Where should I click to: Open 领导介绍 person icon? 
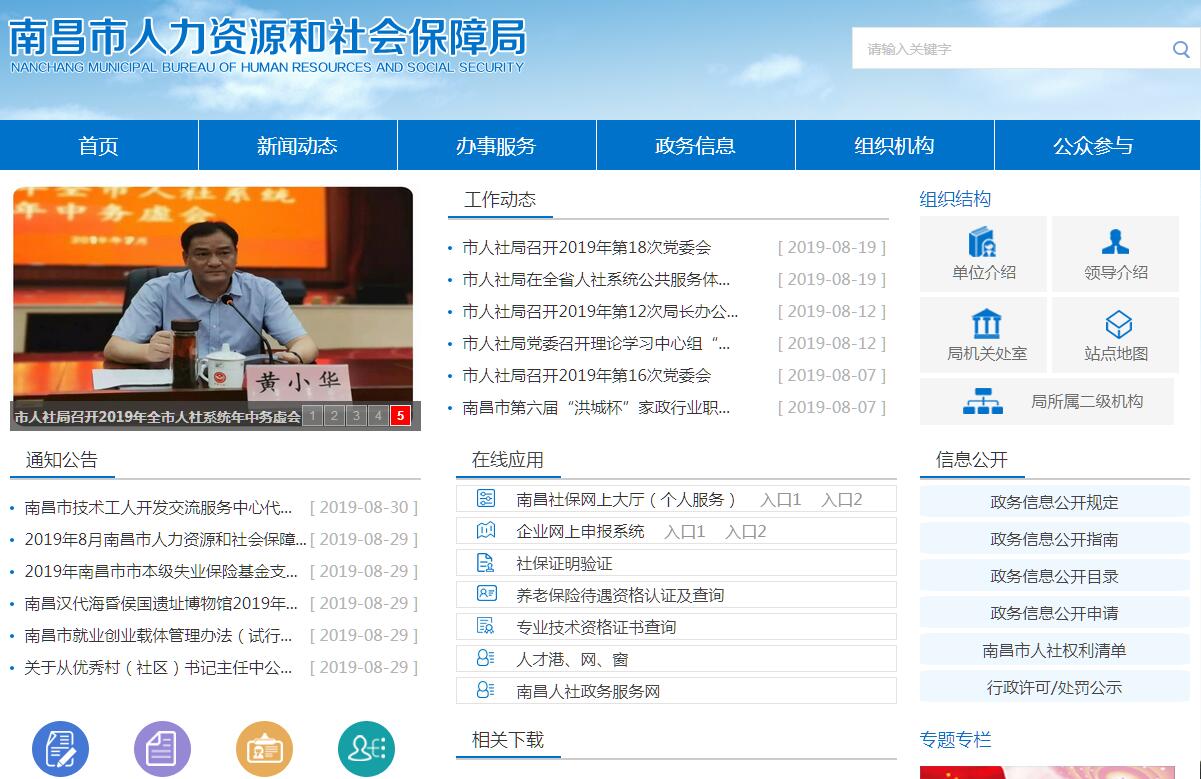pos(1115,243)
